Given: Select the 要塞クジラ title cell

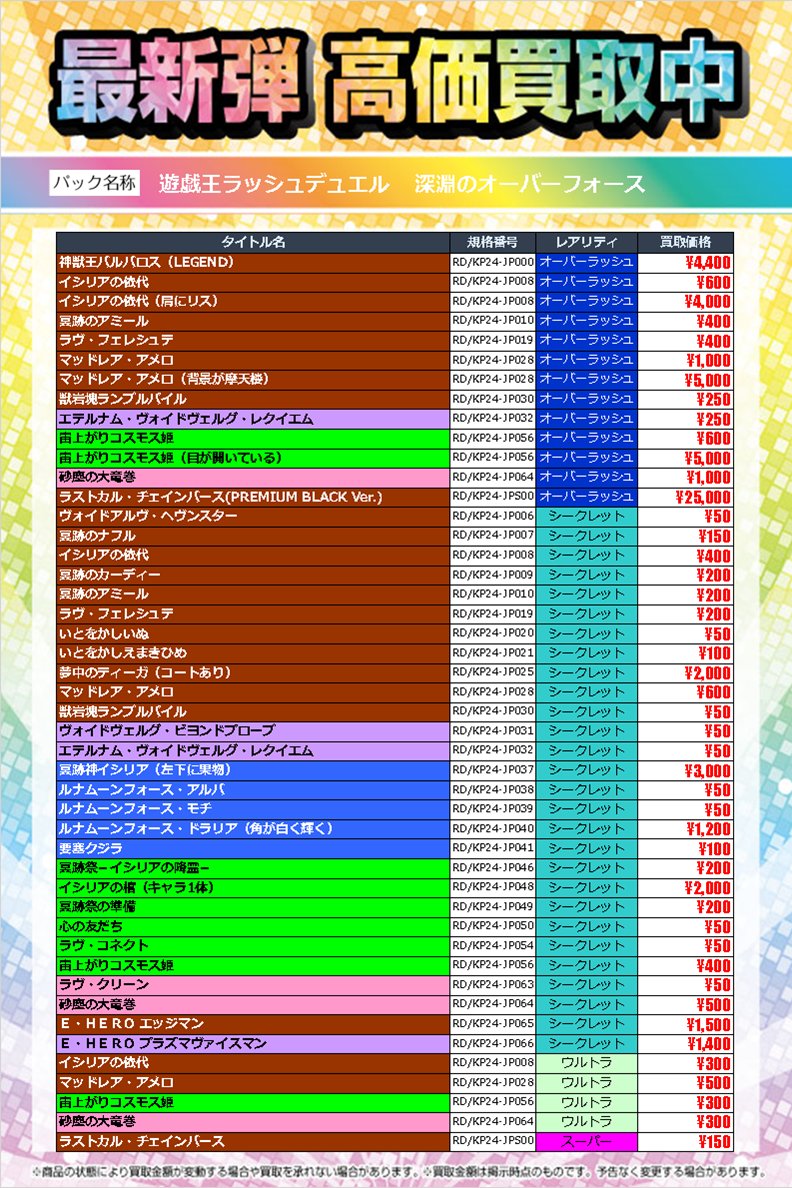Looking at the screenshot, I should coord(253,849).
